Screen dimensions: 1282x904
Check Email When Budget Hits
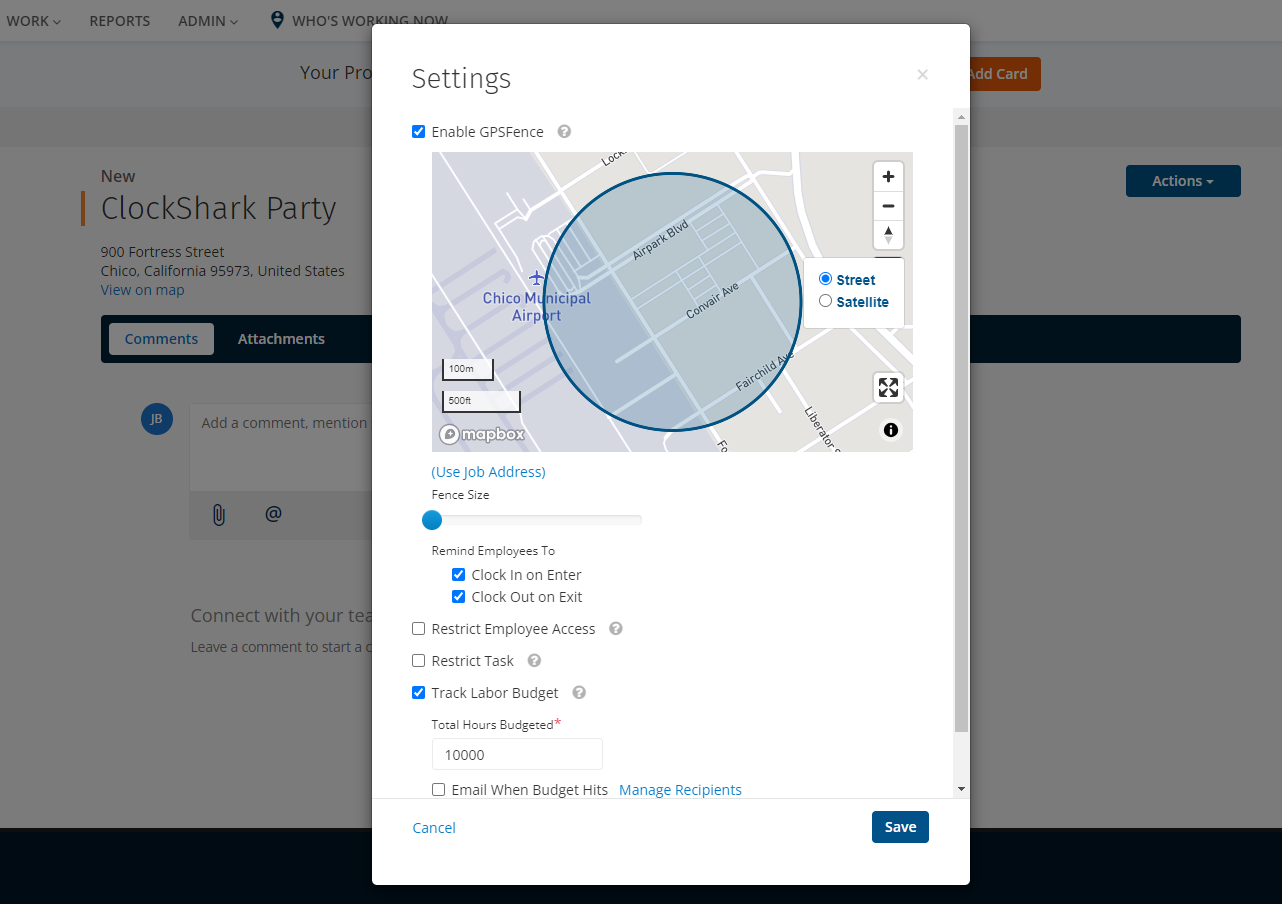pos(438,789)
